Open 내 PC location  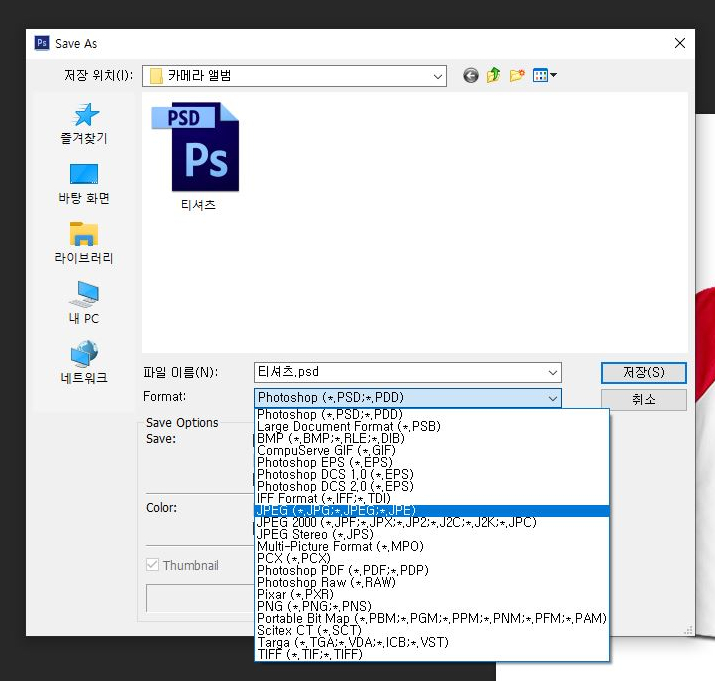[x=84, y=303]
